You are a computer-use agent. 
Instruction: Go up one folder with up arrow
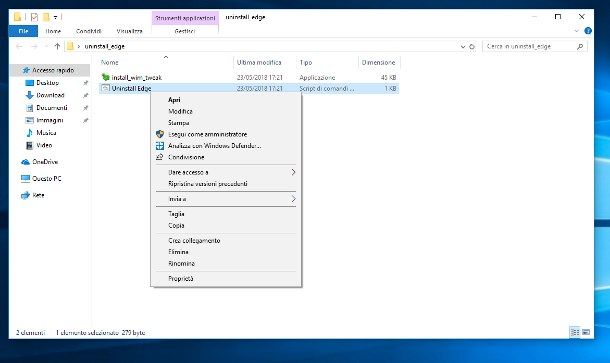[57, 46]
